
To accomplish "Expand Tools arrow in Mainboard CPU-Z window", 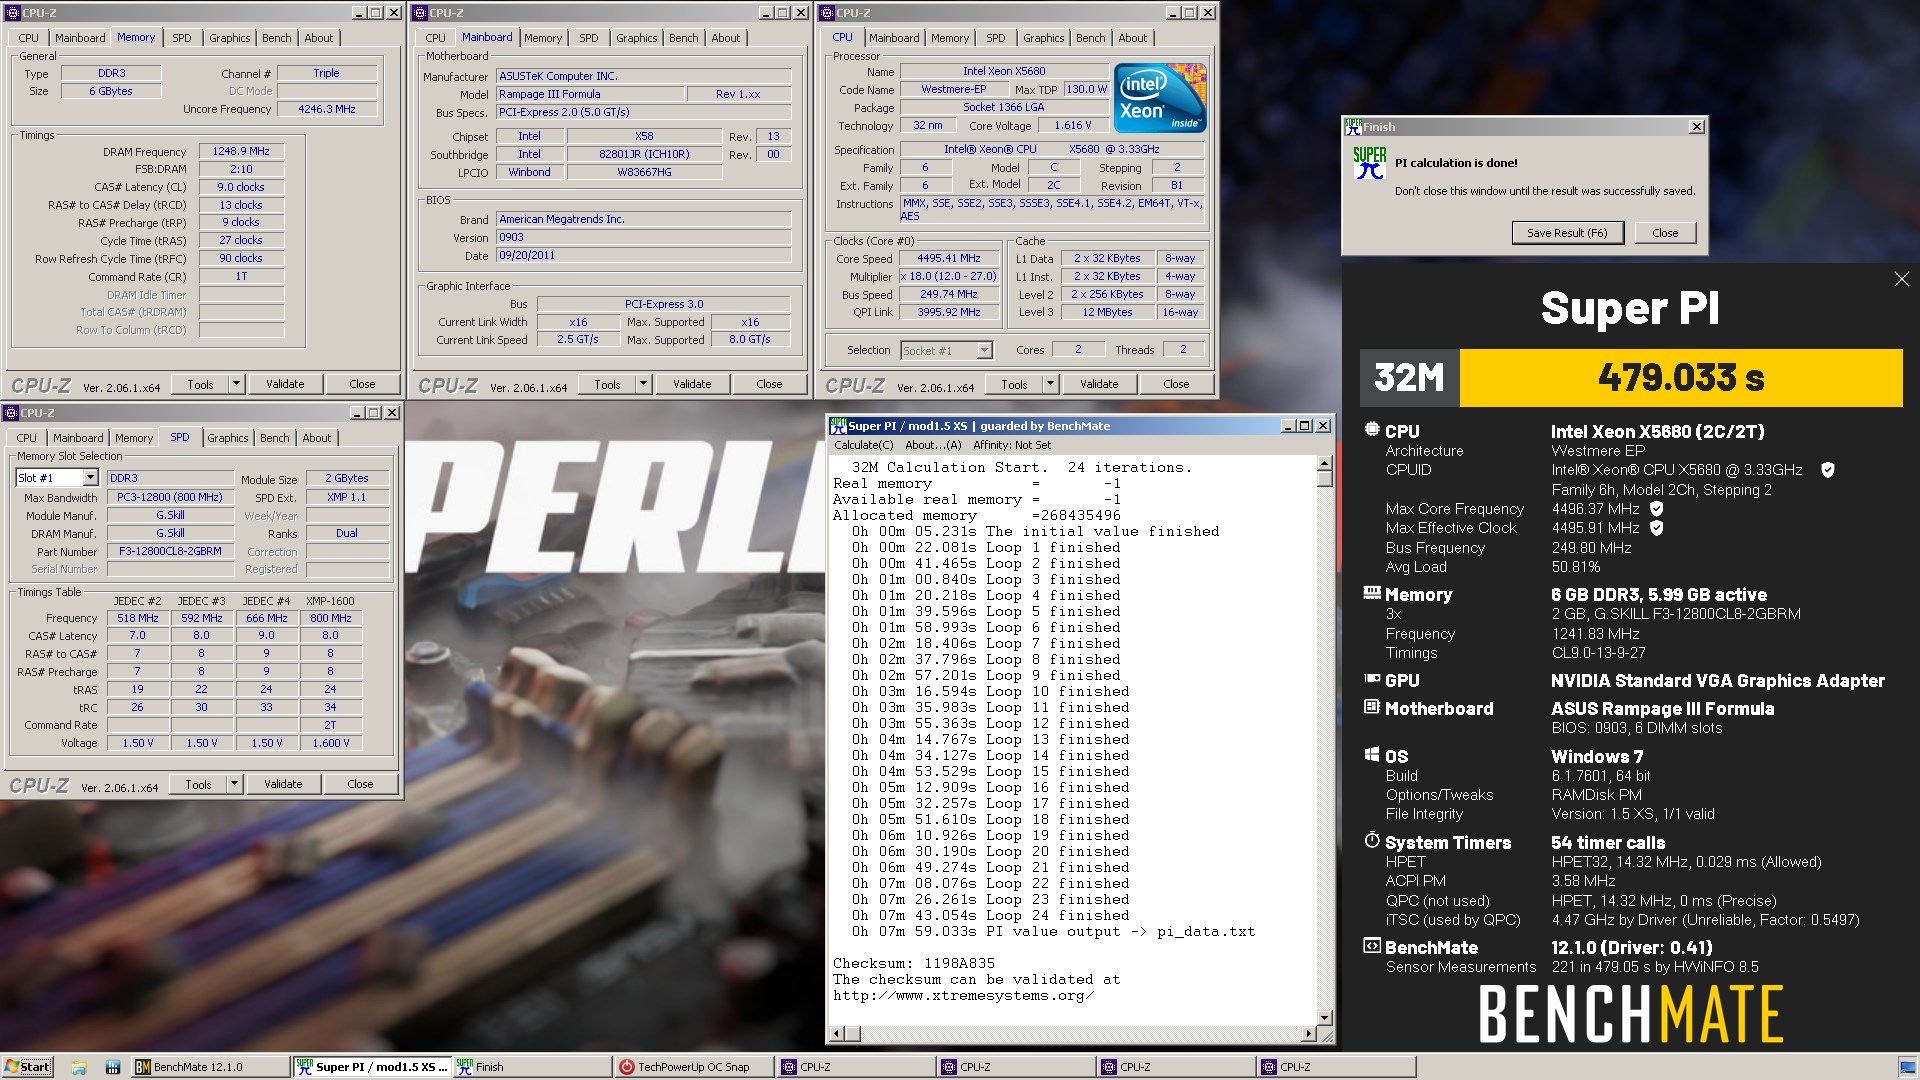I will [643, 384].
